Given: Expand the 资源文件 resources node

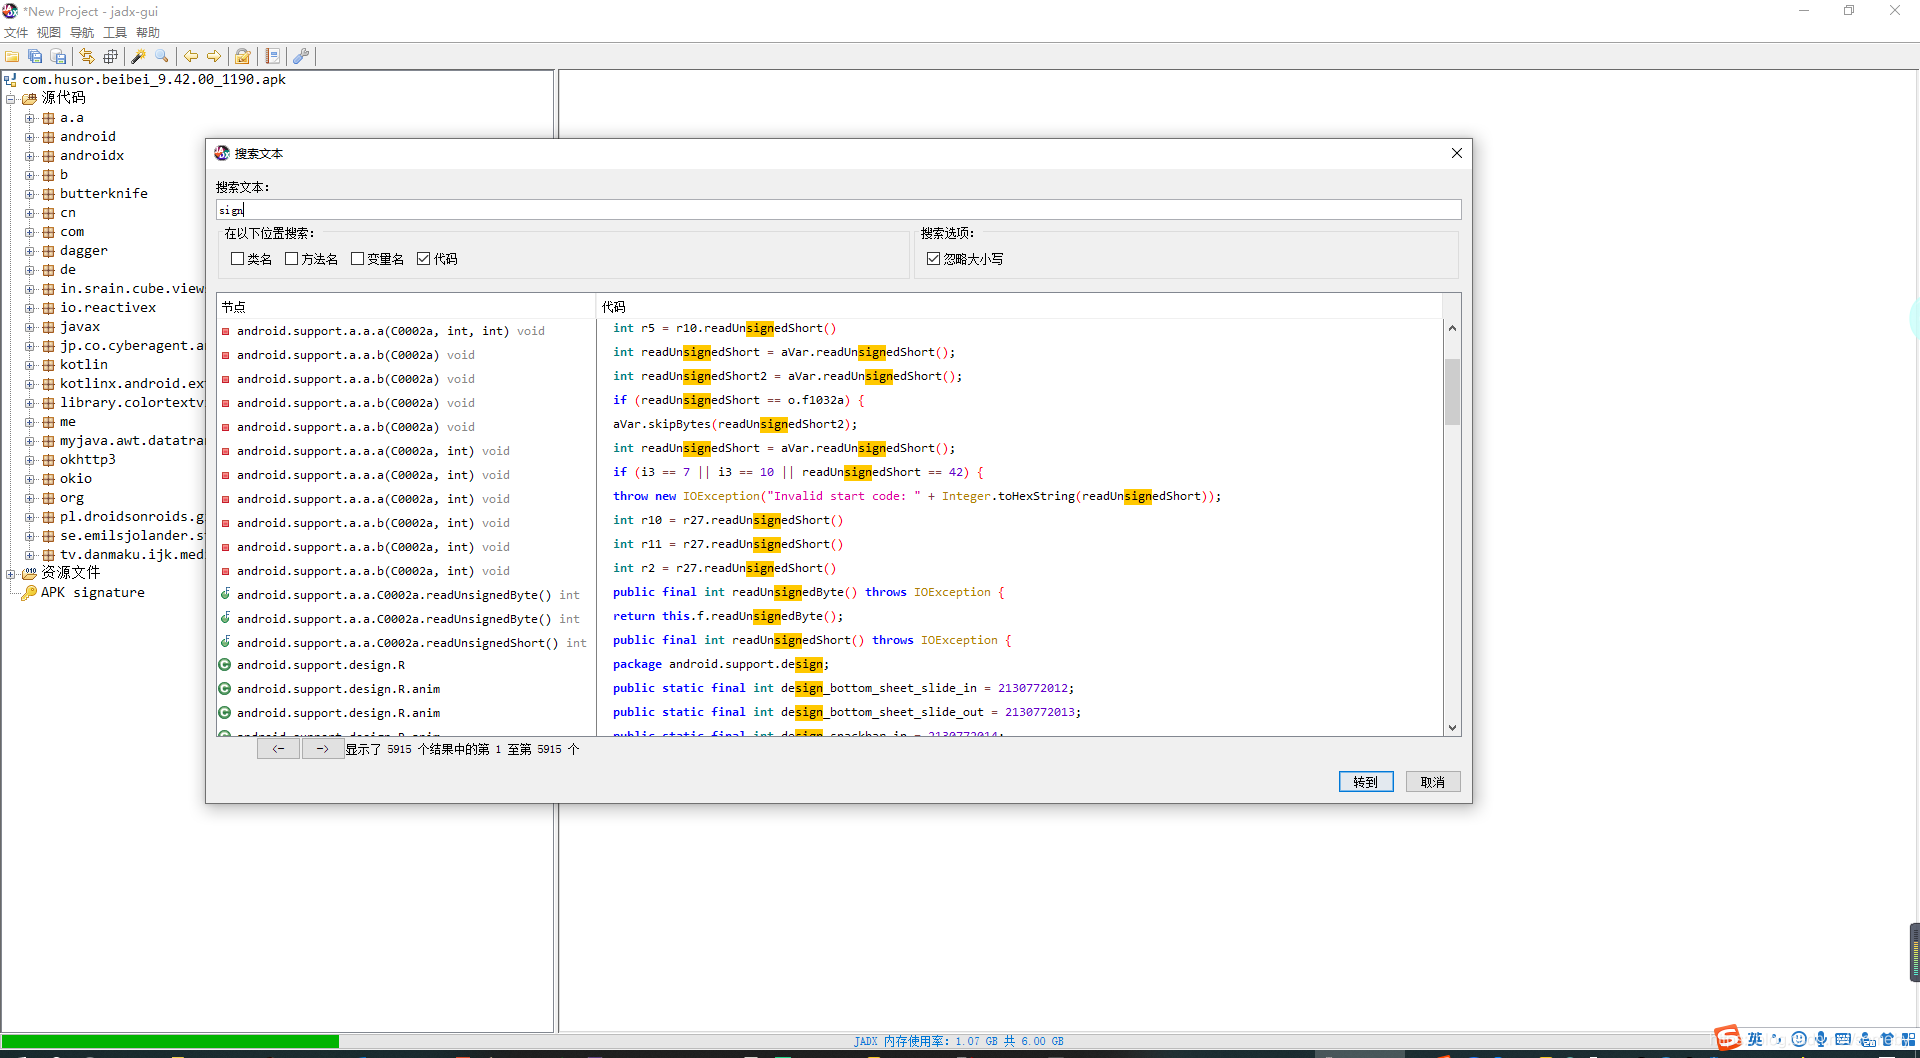Looking at the screenshot, I should click(x=11, y=574).
